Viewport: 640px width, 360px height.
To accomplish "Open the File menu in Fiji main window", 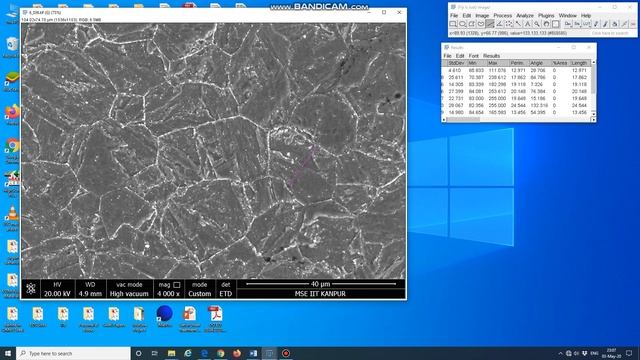I will (x=454, y=16).
